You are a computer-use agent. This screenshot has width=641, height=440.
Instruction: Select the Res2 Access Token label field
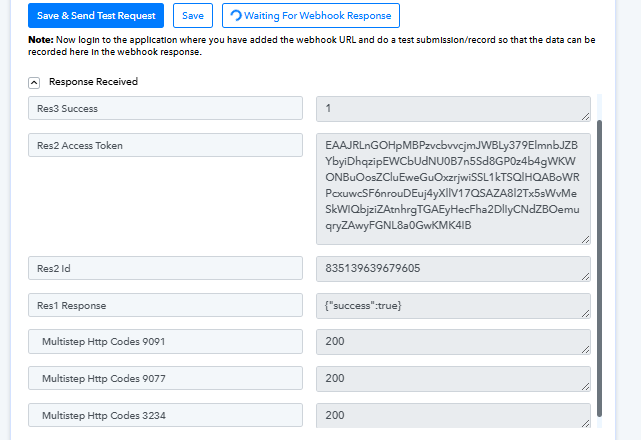tap(165, 145)
